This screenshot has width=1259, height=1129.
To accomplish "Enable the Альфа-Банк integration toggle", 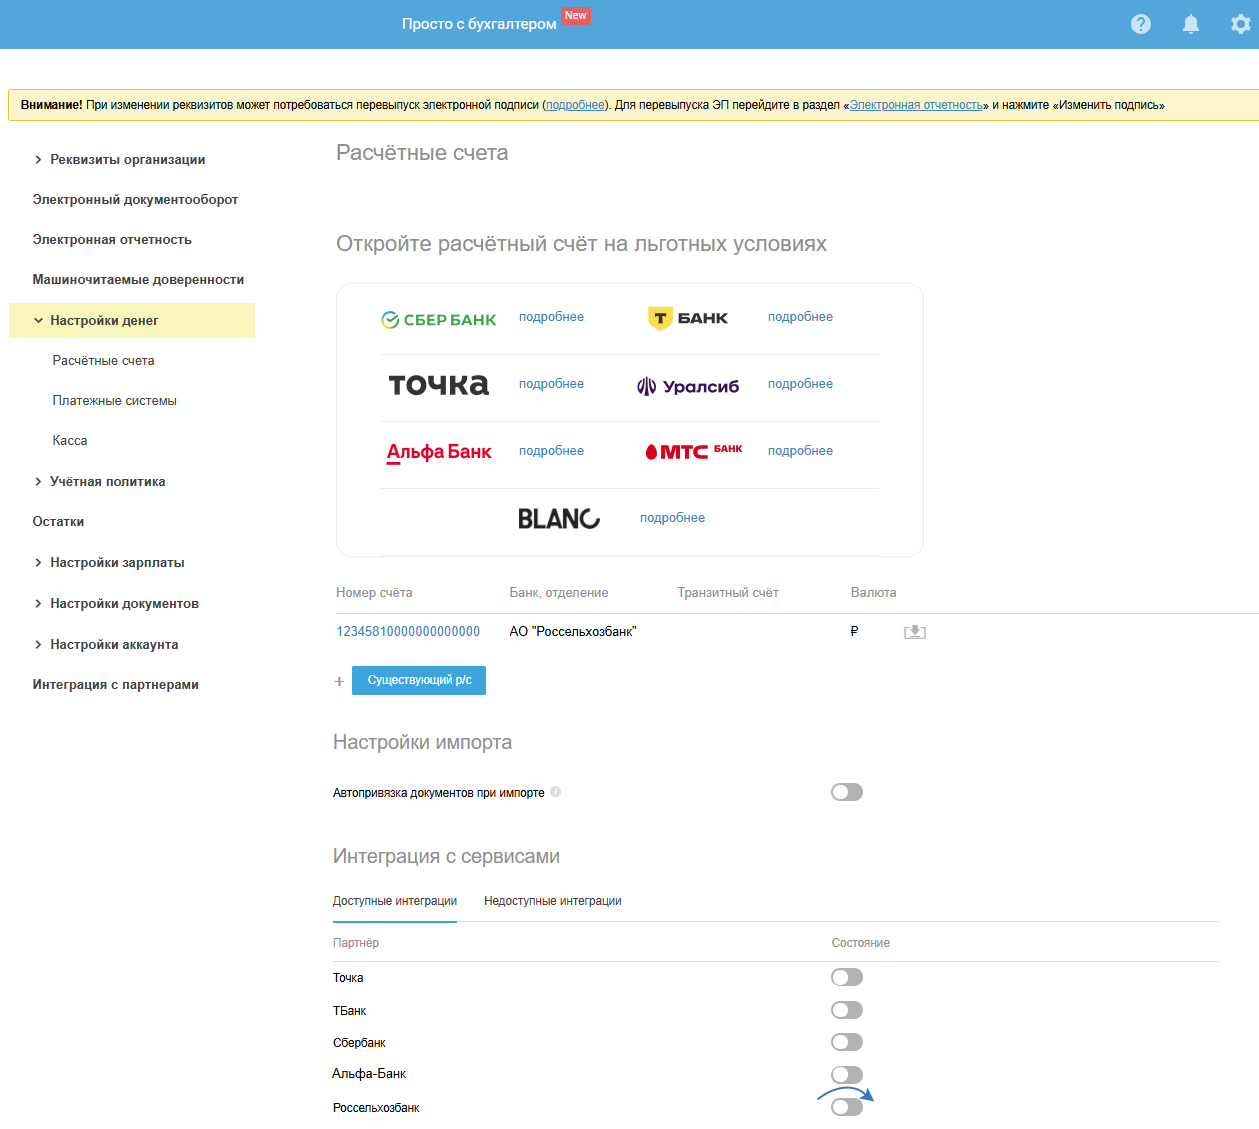I will (847, 1074).
